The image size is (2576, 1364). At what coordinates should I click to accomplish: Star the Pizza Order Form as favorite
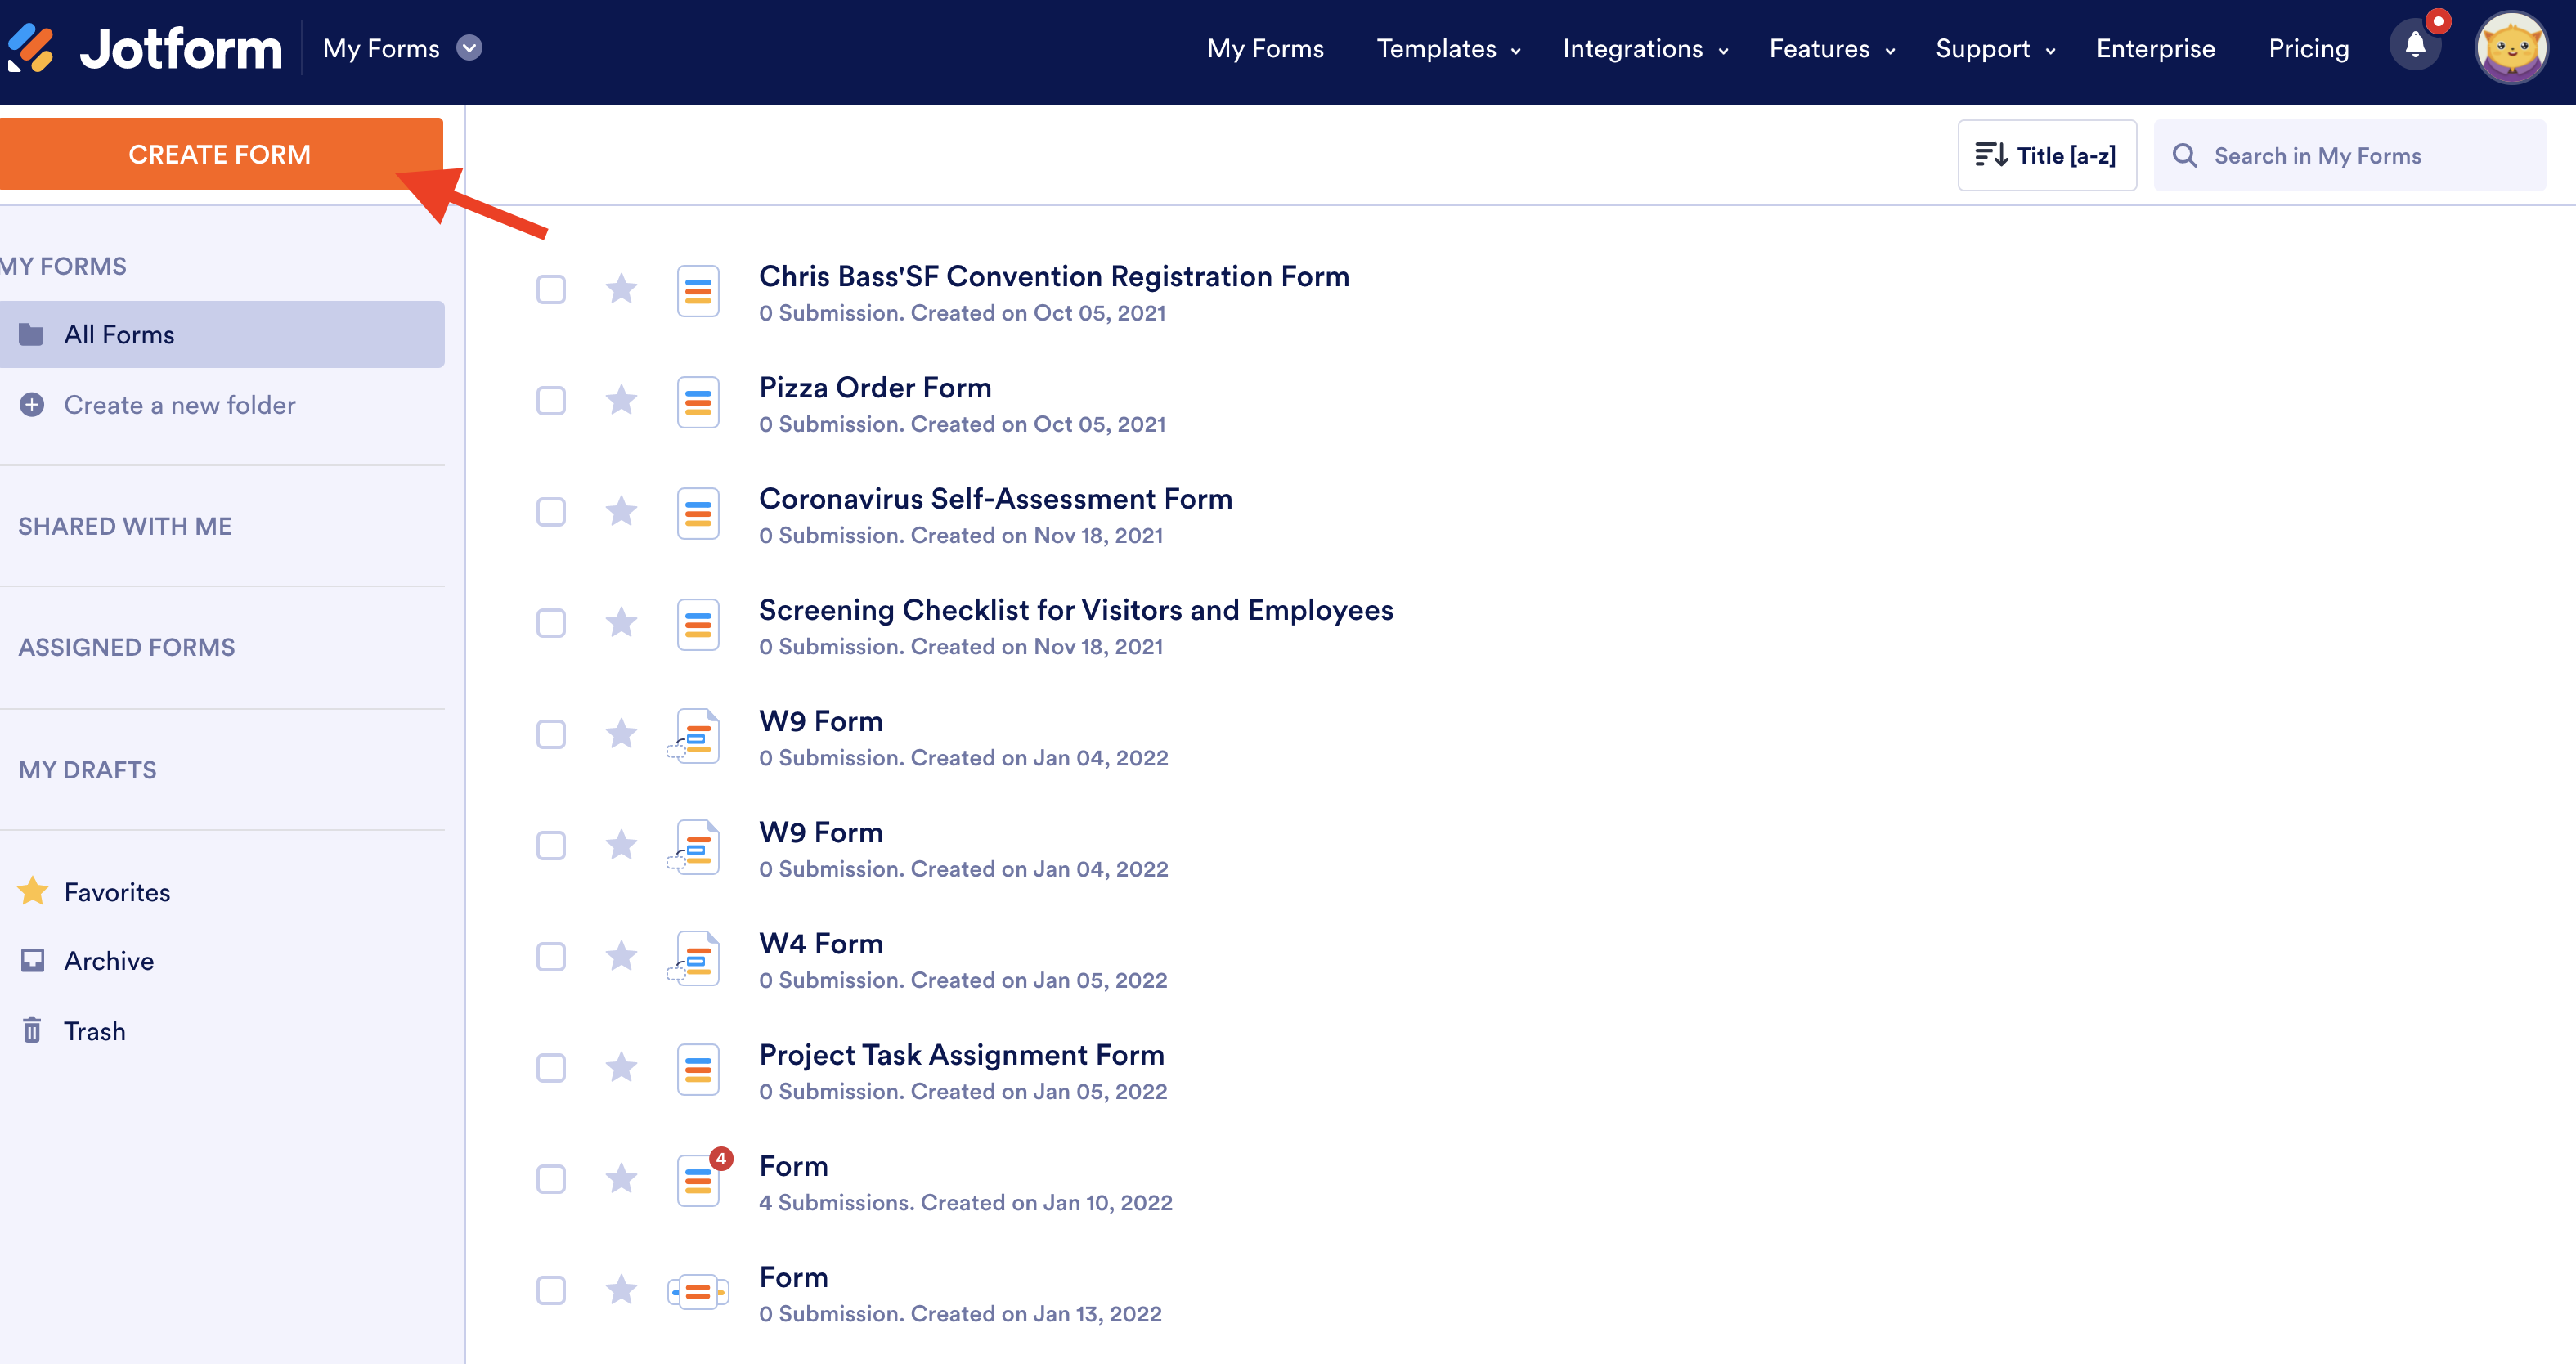coord(621,401)
